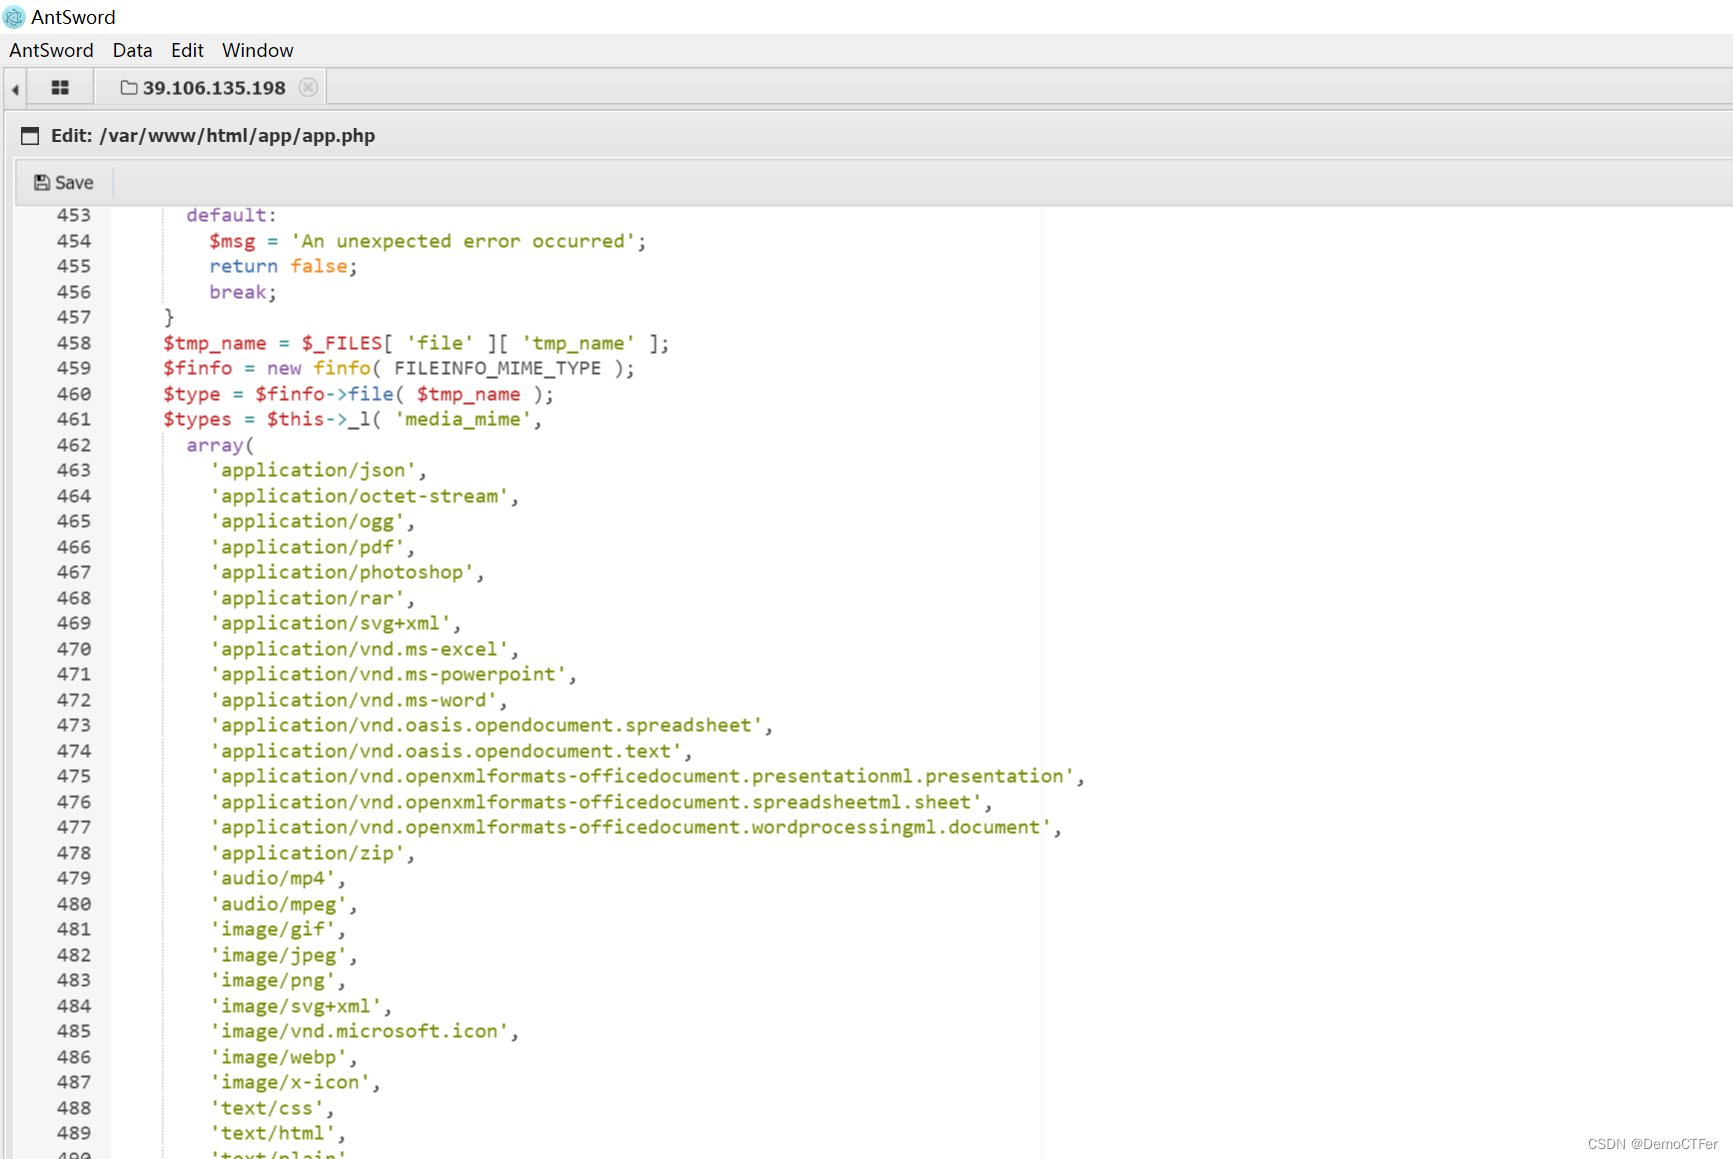Close the 39.106.135.198 tab

(x=308, y=88)
